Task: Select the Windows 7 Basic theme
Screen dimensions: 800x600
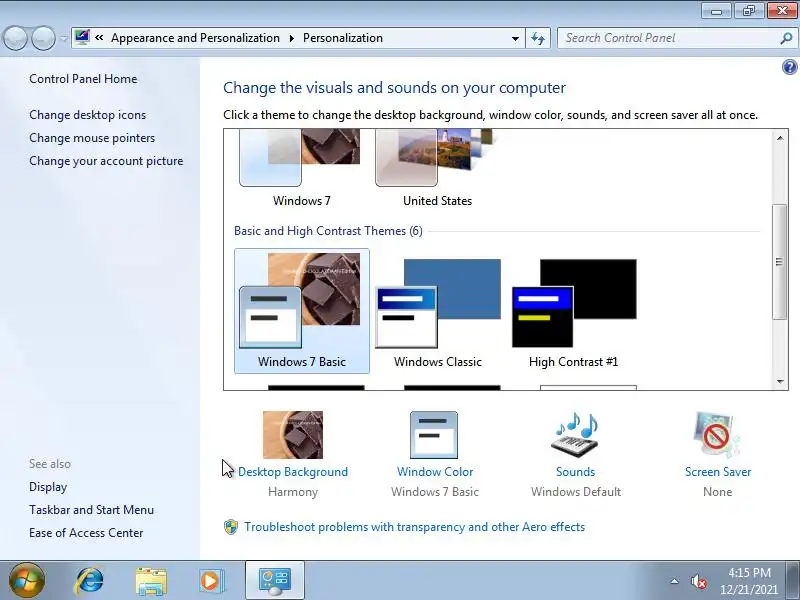Action: click(x=302, y=311)
